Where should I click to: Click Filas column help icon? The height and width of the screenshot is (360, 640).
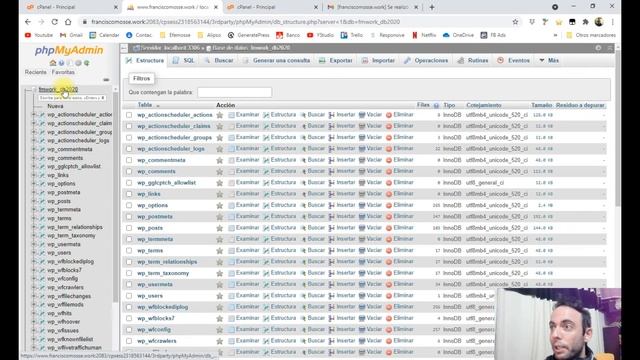point(436,105)
